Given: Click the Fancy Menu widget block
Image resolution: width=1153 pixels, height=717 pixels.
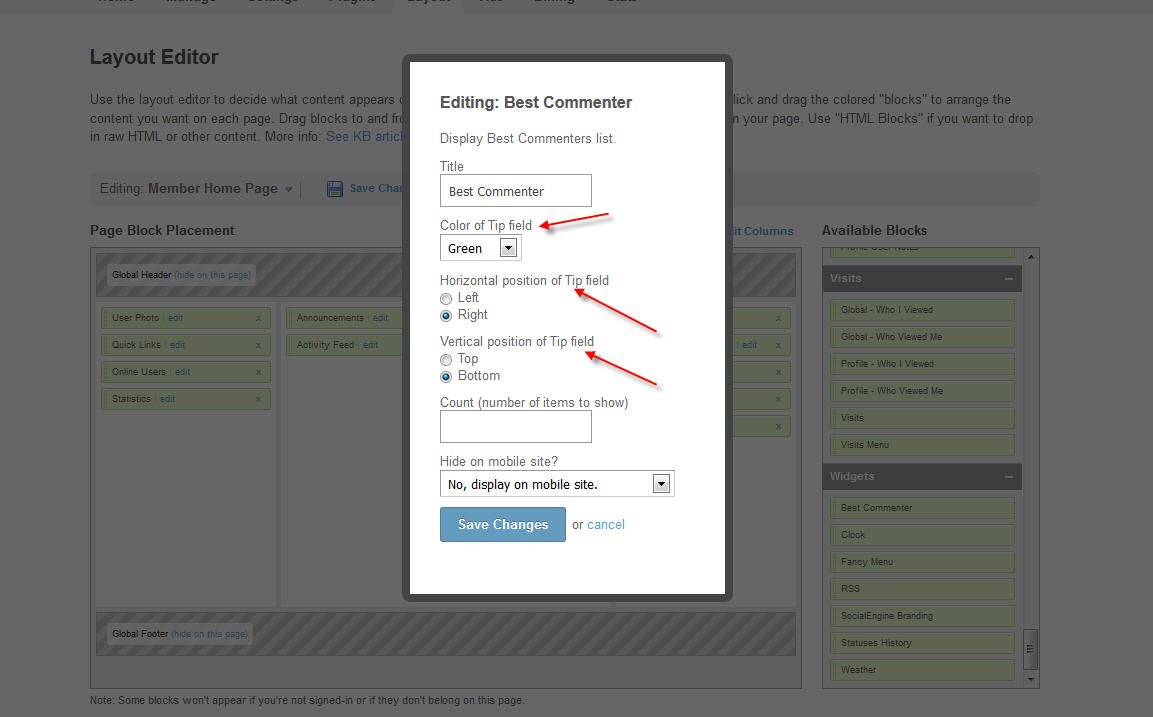Looking at the screenshot, I should [921, 562].
